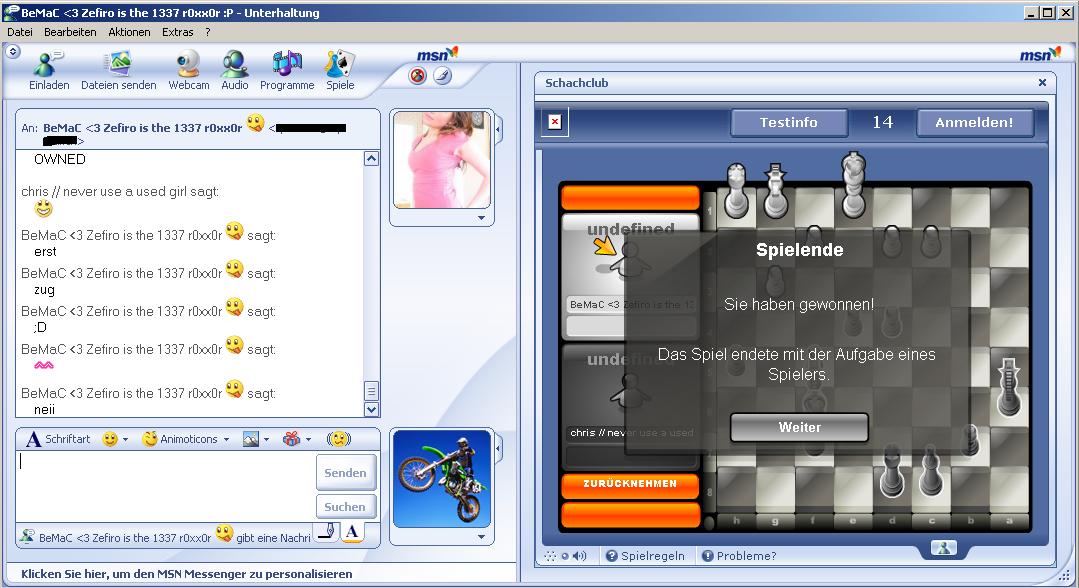Viewport: 1079px width, 588px height.
Task: Click the red X icon in chess header
Action: tap(555, 123)
